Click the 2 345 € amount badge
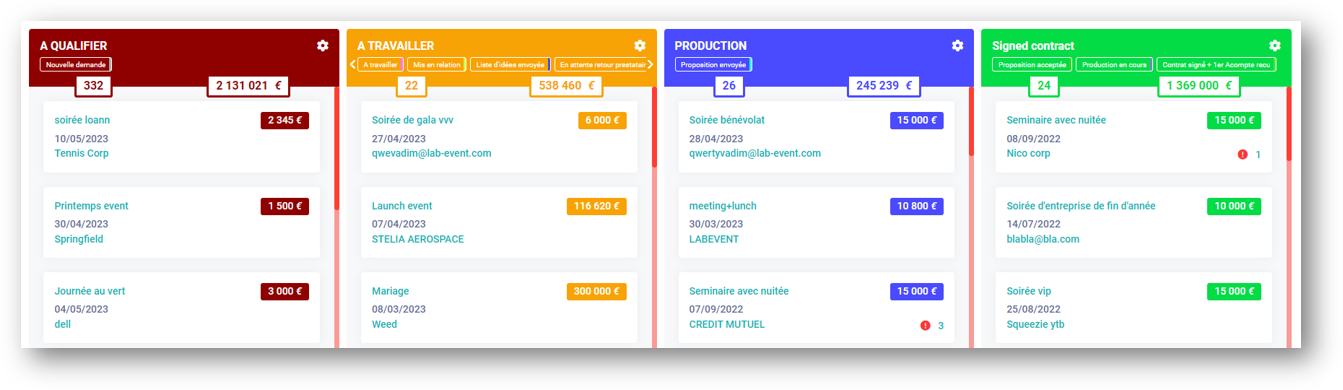 pos(285,121)
